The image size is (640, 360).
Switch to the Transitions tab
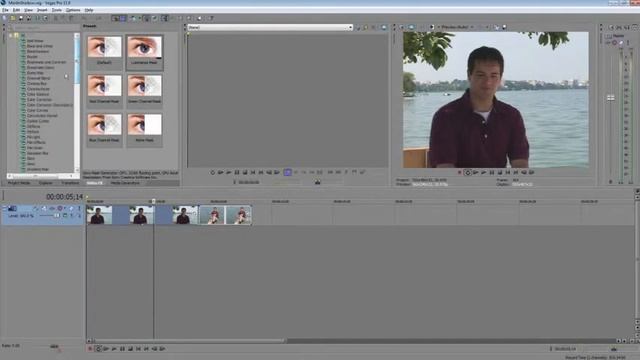coord(70,183)
